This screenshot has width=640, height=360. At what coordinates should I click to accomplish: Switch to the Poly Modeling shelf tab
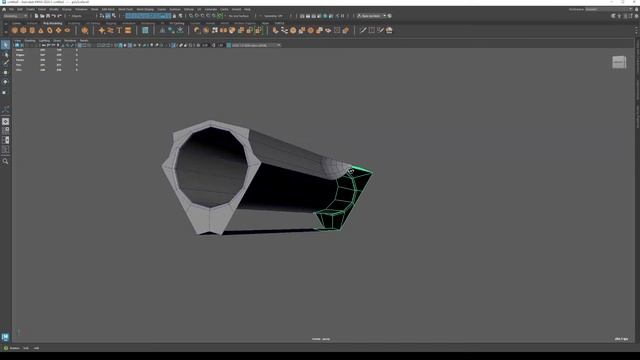pyautogui.click(x=53, y=23)
